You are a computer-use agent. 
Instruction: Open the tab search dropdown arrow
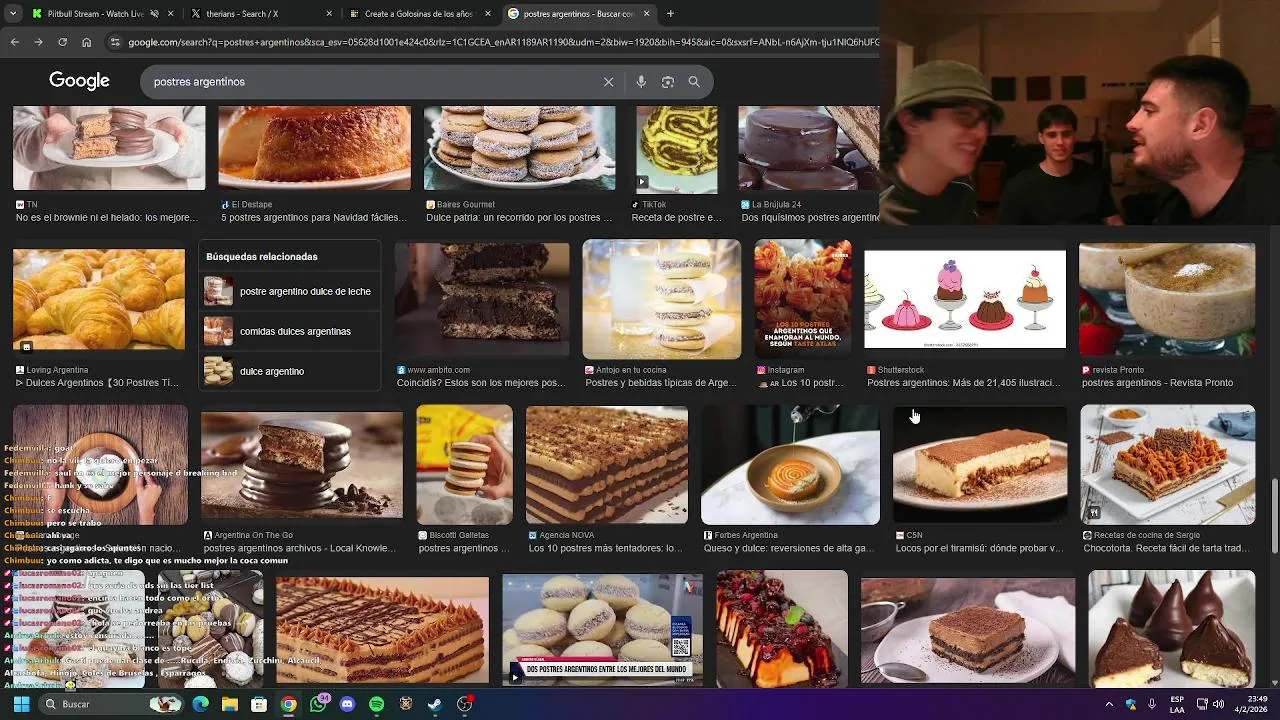(12, 14)
